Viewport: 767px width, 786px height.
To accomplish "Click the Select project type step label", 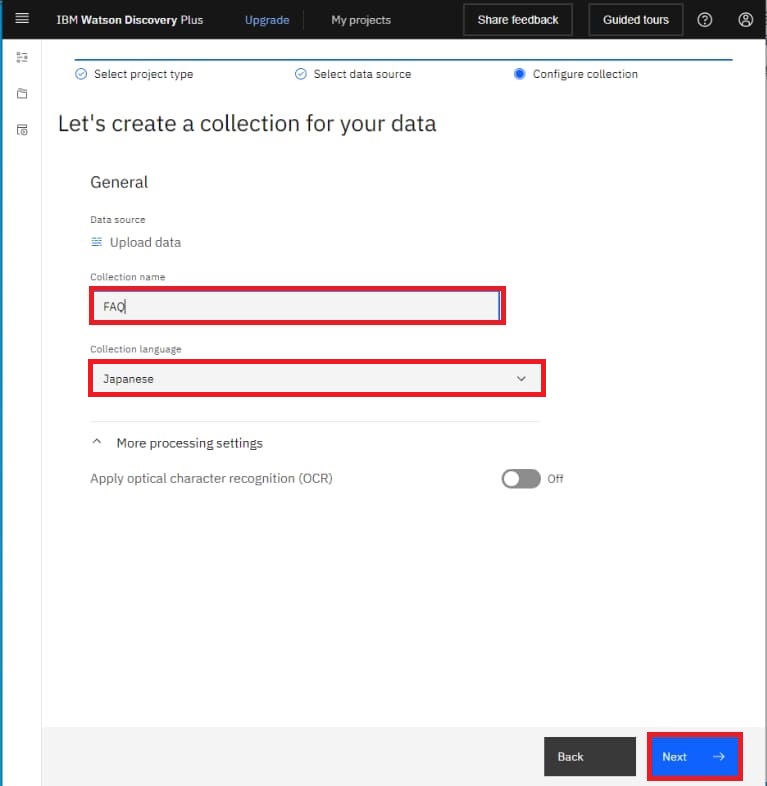I will (x=143, y=74).
